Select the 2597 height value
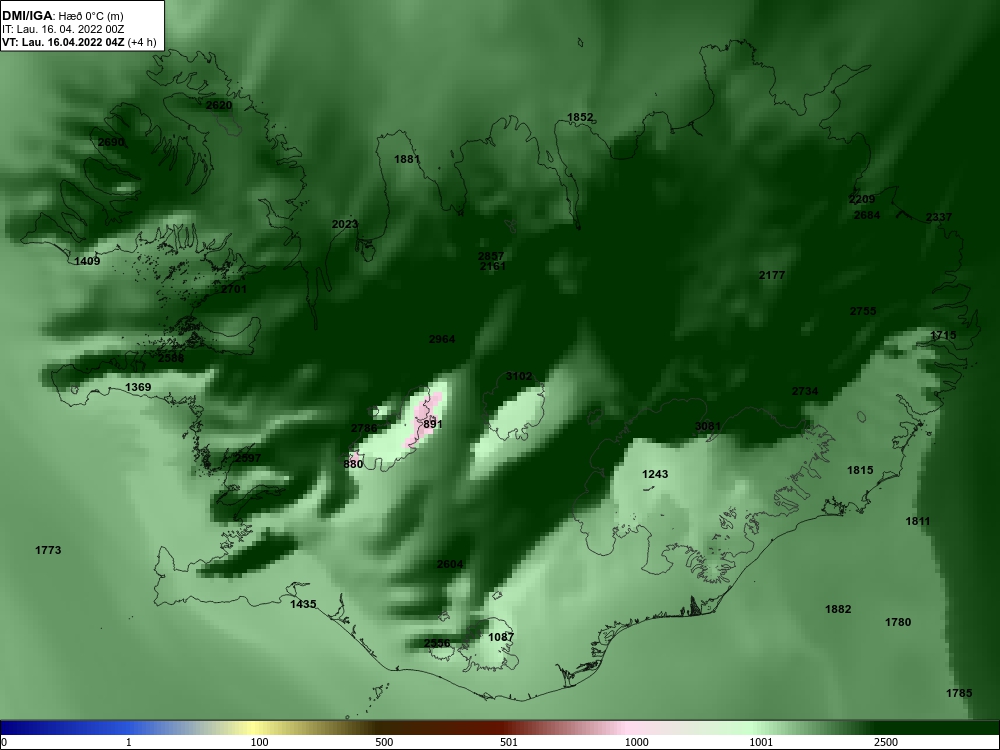1000x750 pixels. pyautogui.click(x=248, y=458)
